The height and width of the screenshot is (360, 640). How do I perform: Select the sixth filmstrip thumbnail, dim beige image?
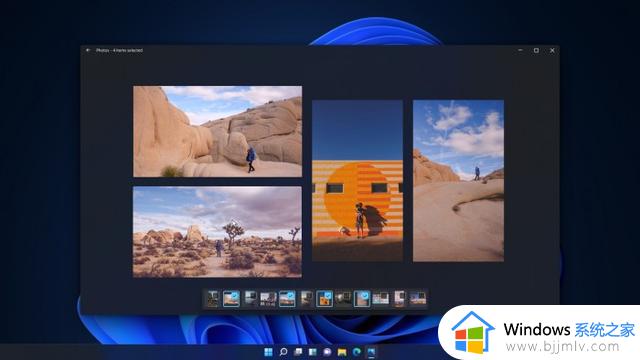point(306,298)
